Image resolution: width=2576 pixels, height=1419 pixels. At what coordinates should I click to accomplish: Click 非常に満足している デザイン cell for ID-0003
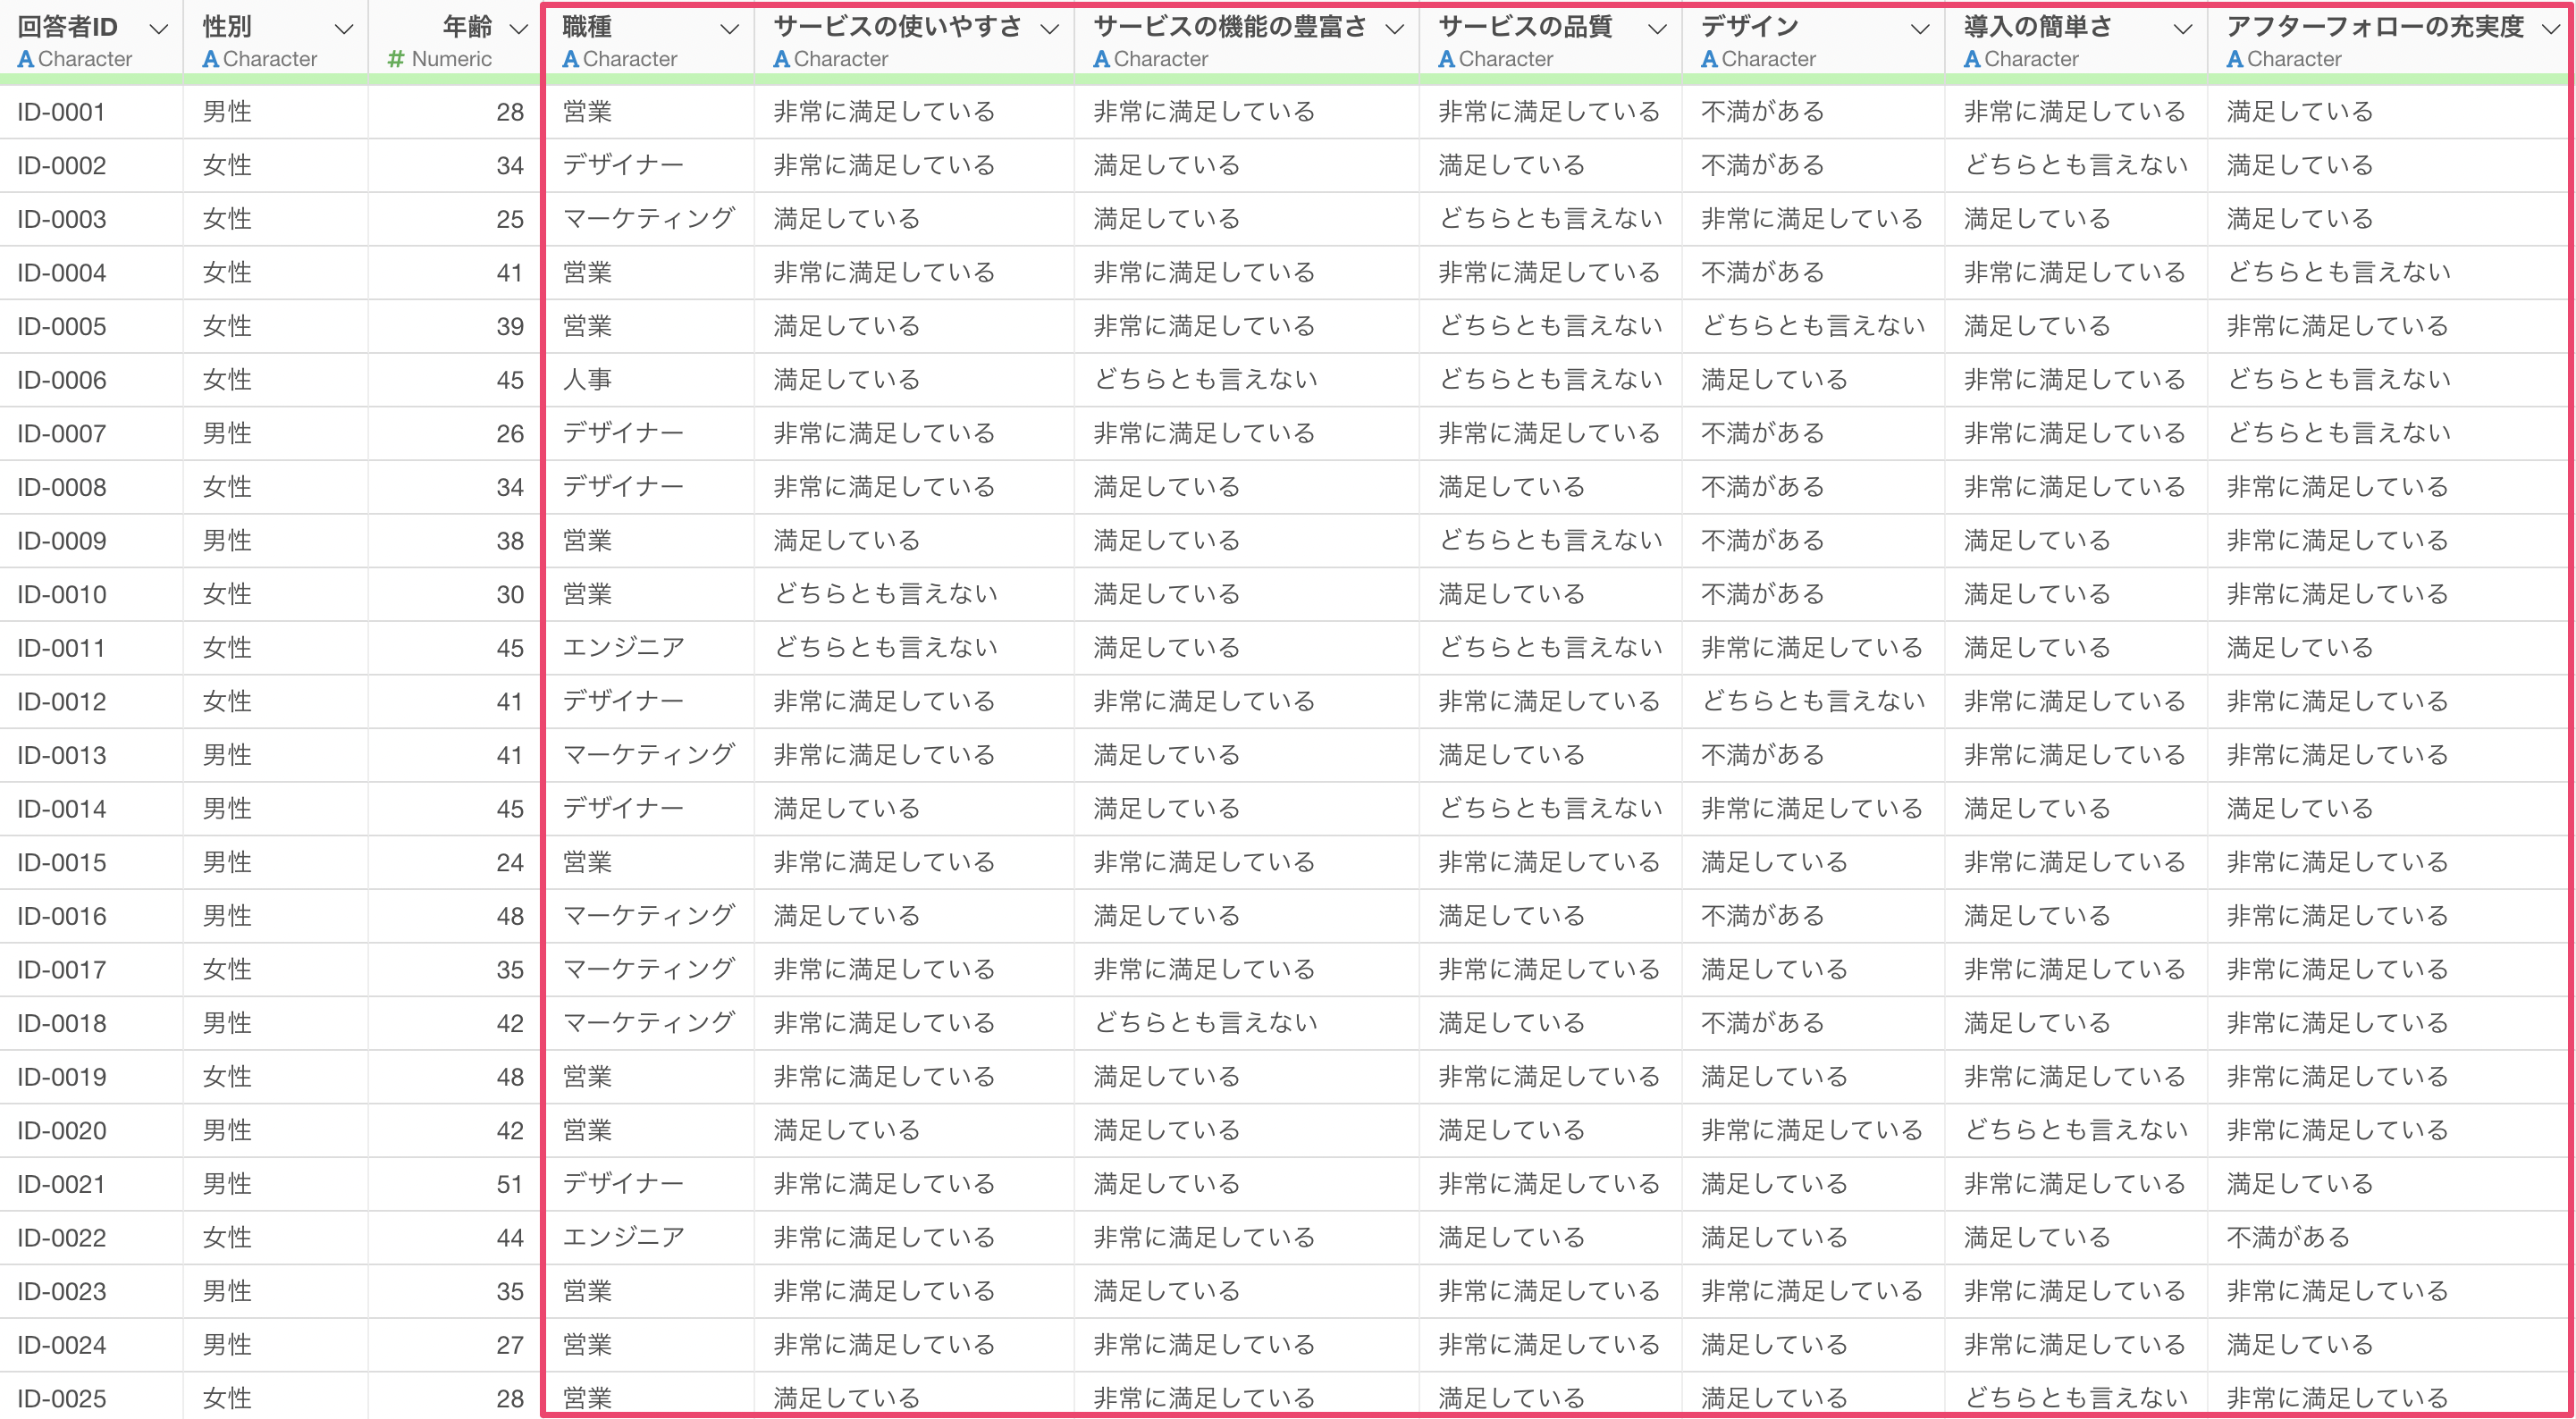pyautogui.click(x=1812, y=219)
